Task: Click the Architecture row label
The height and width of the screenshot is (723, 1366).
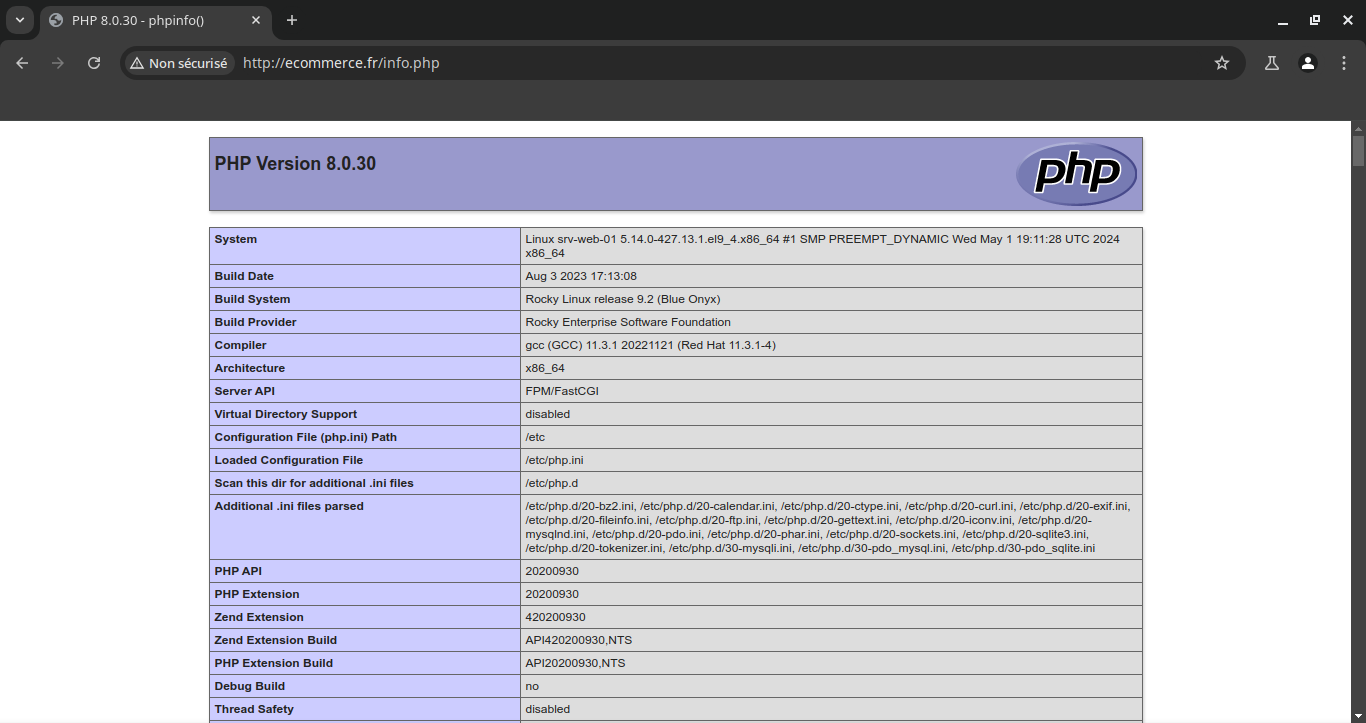Action: (x=249, y=368)
